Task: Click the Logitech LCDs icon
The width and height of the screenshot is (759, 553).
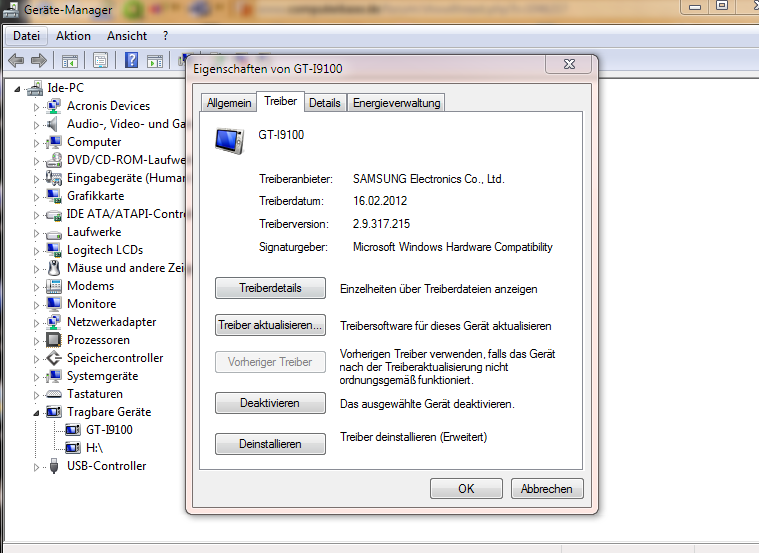Action: click(54, 250)
